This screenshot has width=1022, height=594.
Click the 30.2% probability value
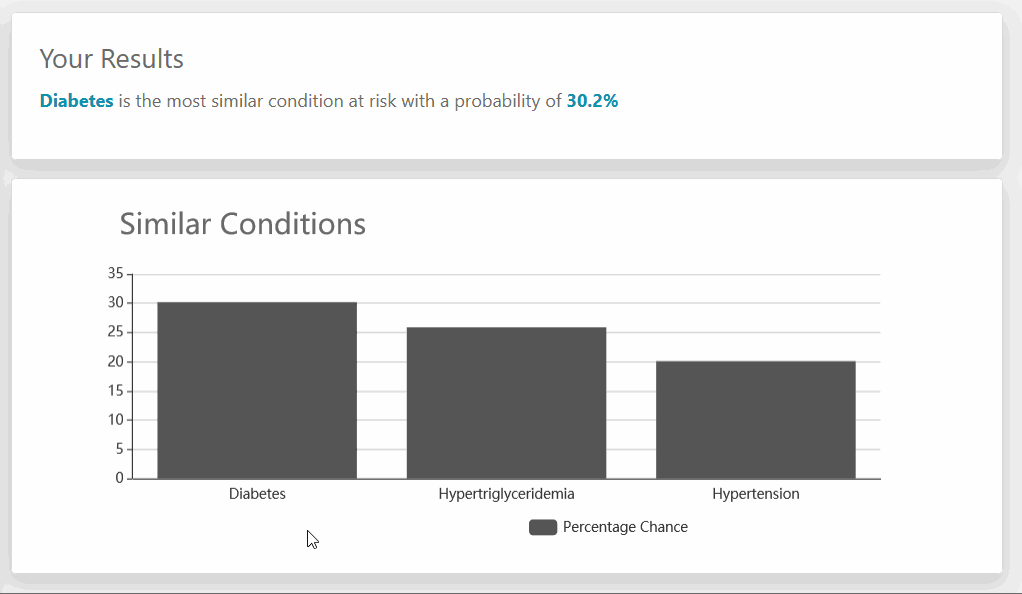[592, 101]
